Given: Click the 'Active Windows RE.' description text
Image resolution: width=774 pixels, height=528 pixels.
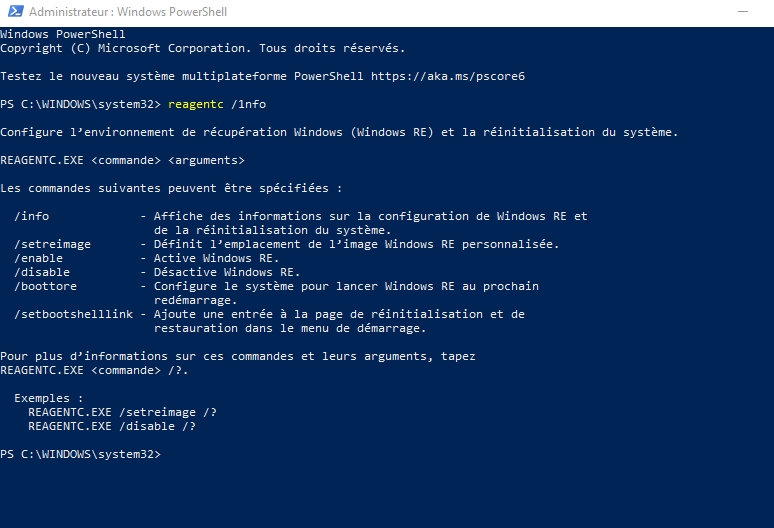Looking at the screenshot, I should point(225,258).
